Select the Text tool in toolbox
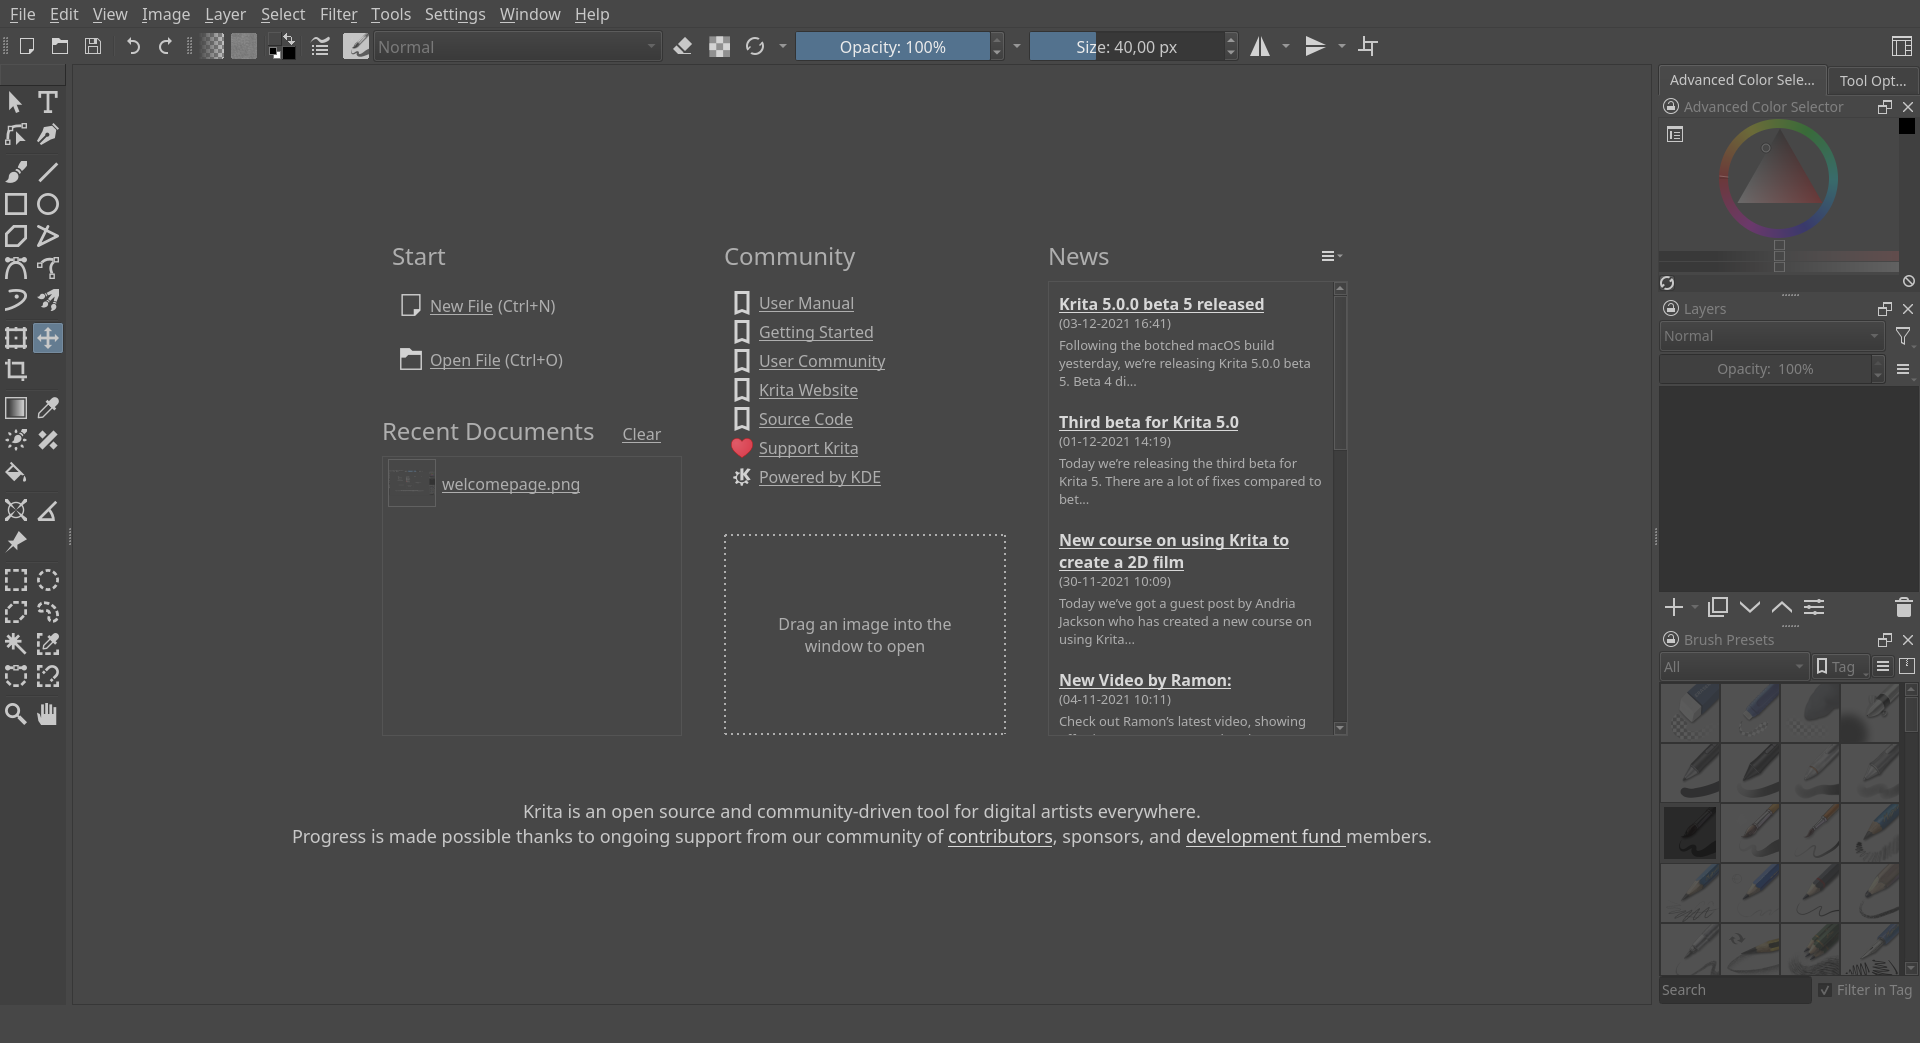Screen dimensions: 1920x1043 [47, 102]
